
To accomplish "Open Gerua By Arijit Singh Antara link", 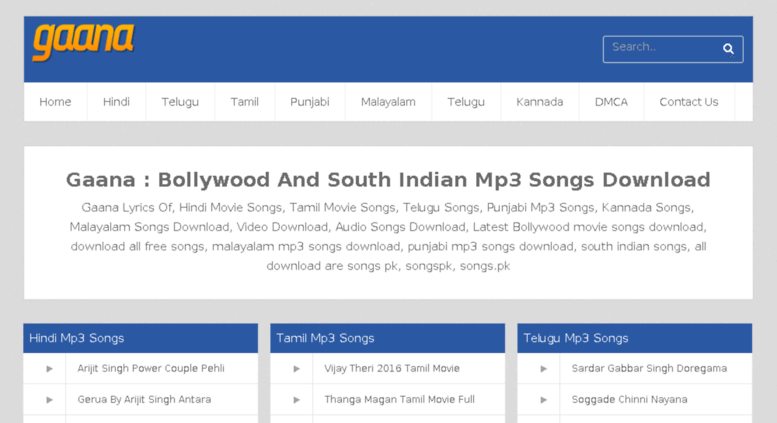I will coord(144,399).
